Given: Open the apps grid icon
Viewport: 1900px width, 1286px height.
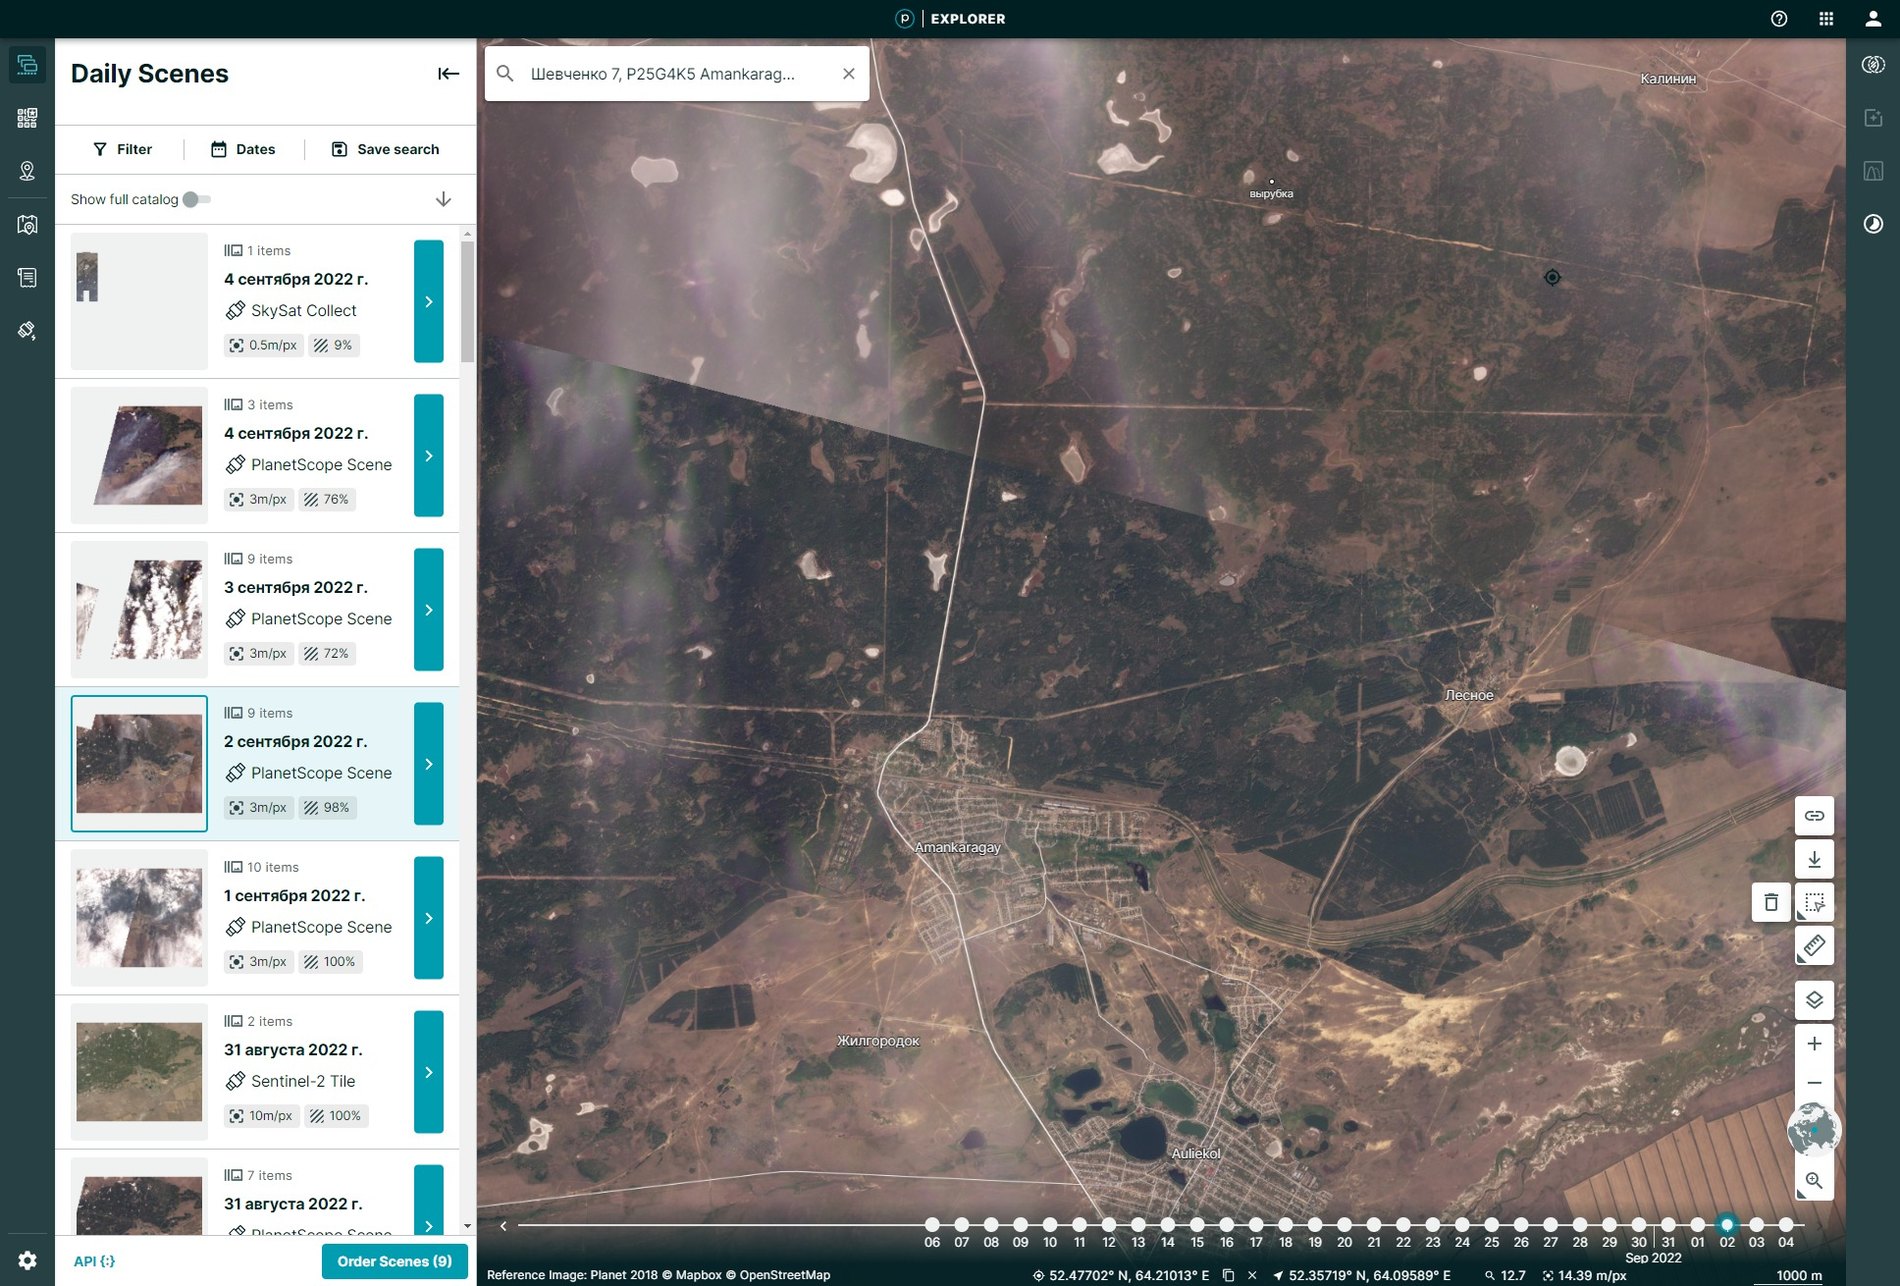Looking at the screenshot, I should (x=1826, y=19).
